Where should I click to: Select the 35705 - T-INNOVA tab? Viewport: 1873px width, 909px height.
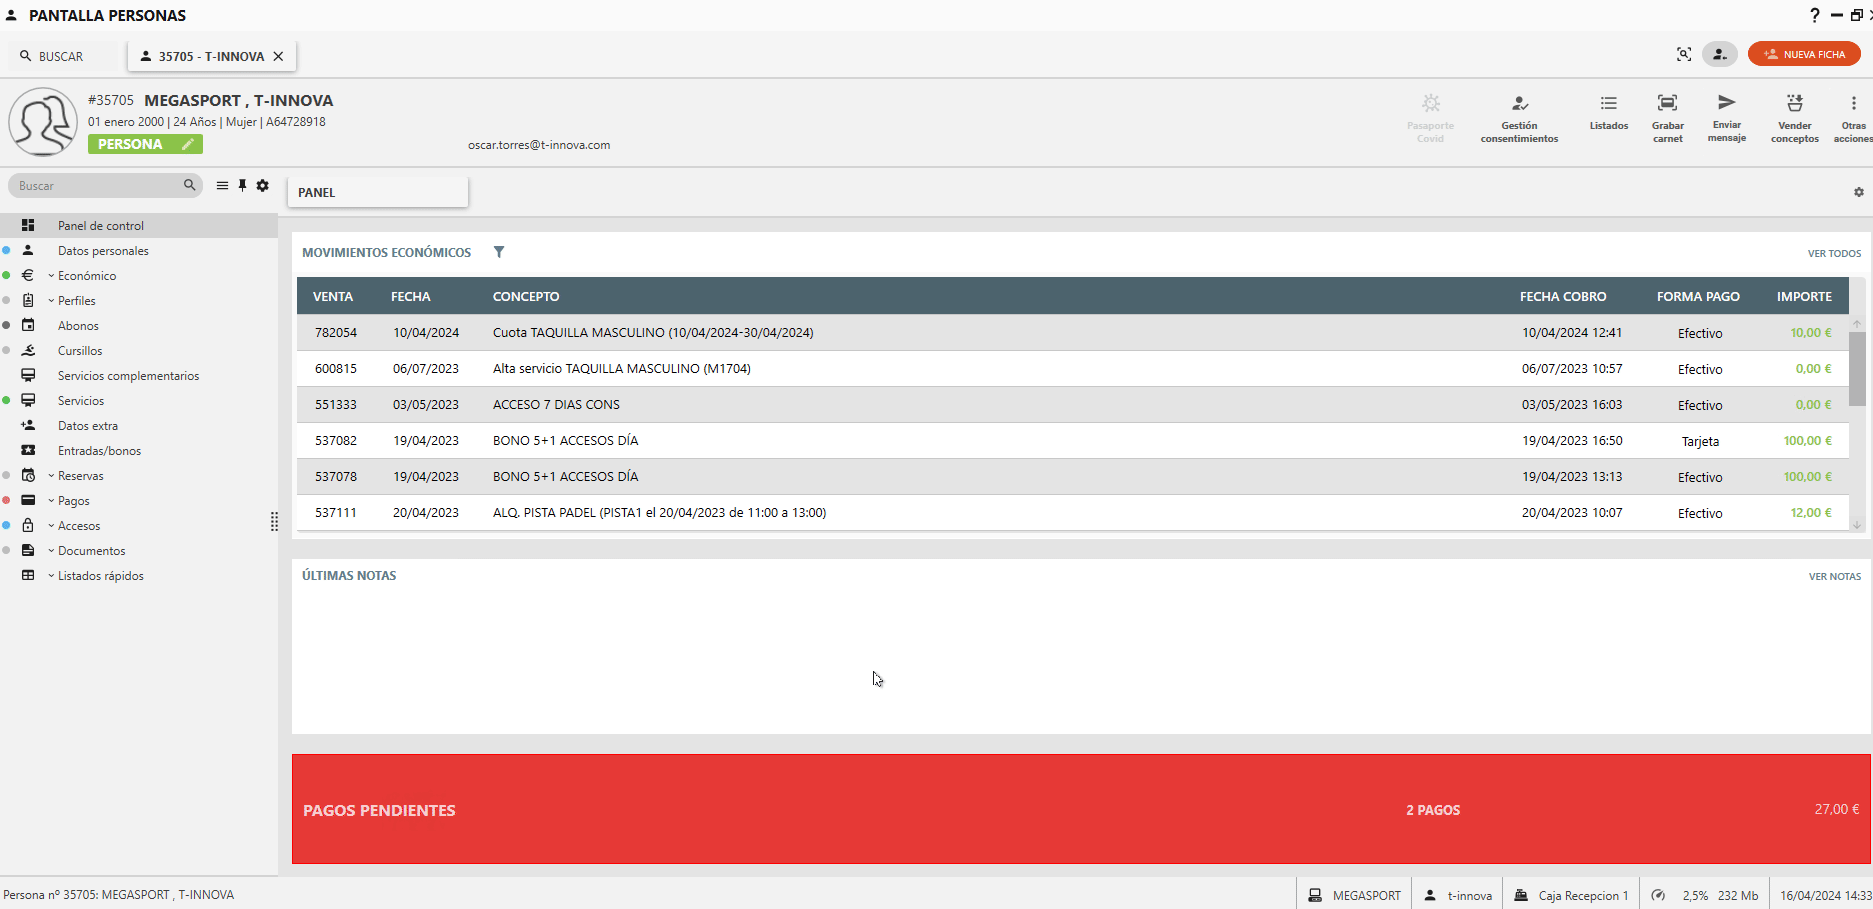(211, 56)
